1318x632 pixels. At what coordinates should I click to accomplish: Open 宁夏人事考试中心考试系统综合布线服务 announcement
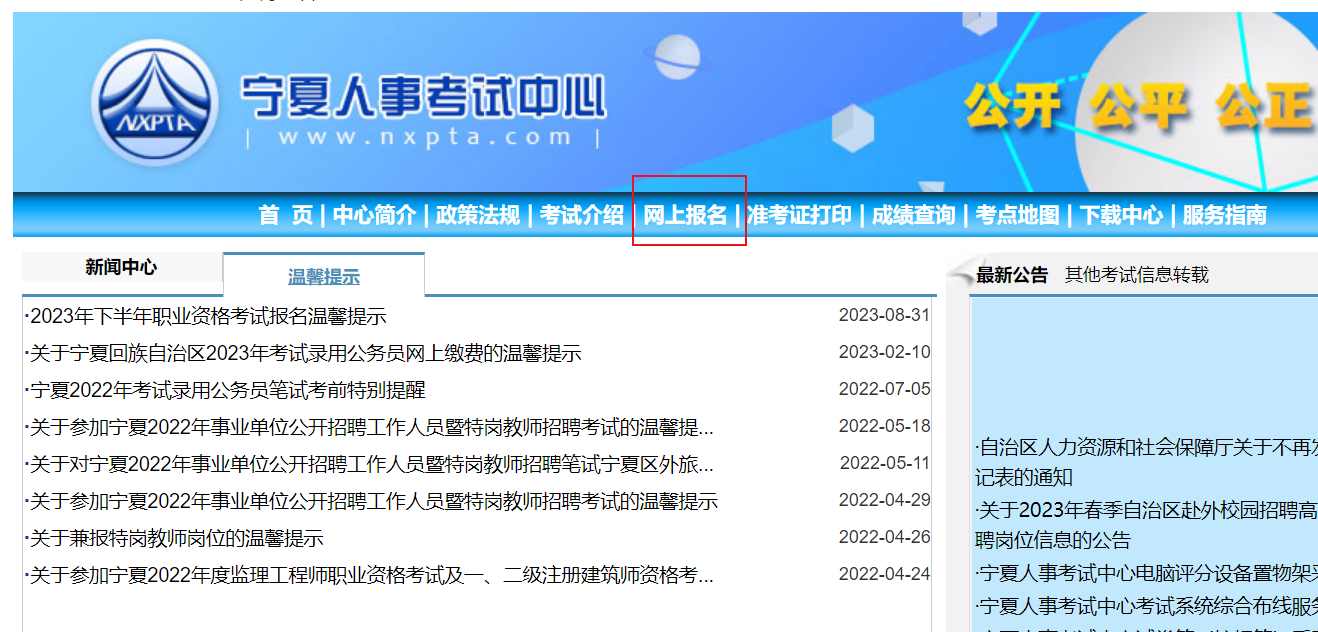tap(1146, 606)
